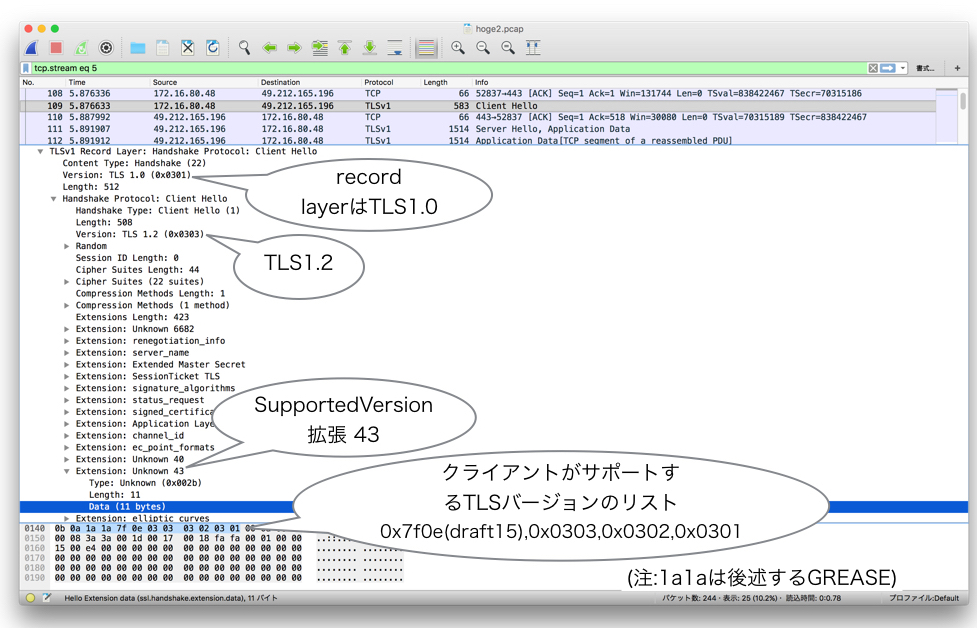Open the go to specified packet tool
The image size is (977, 628).
320,48
